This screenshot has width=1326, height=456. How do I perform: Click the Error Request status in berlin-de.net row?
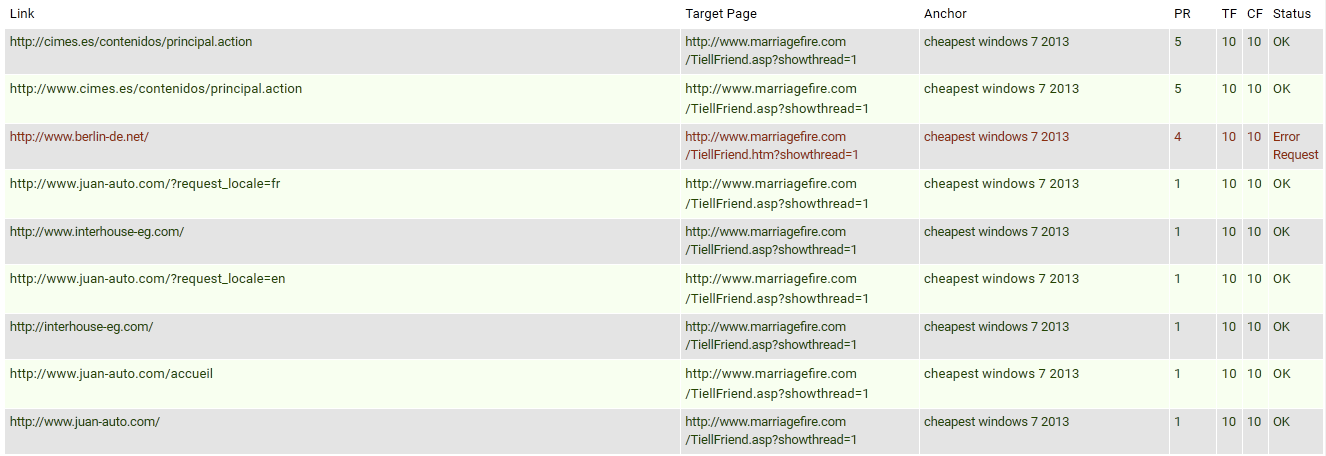1296,146
